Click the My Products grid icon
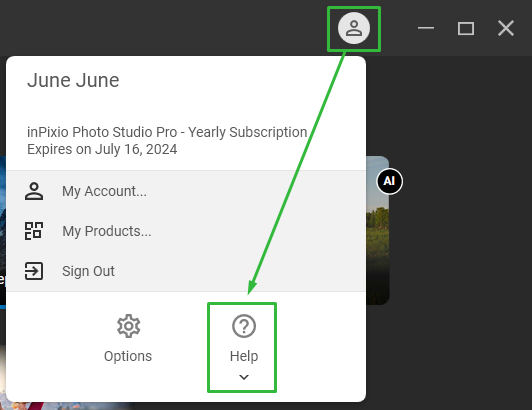532x410 pixels. point(34,231)
